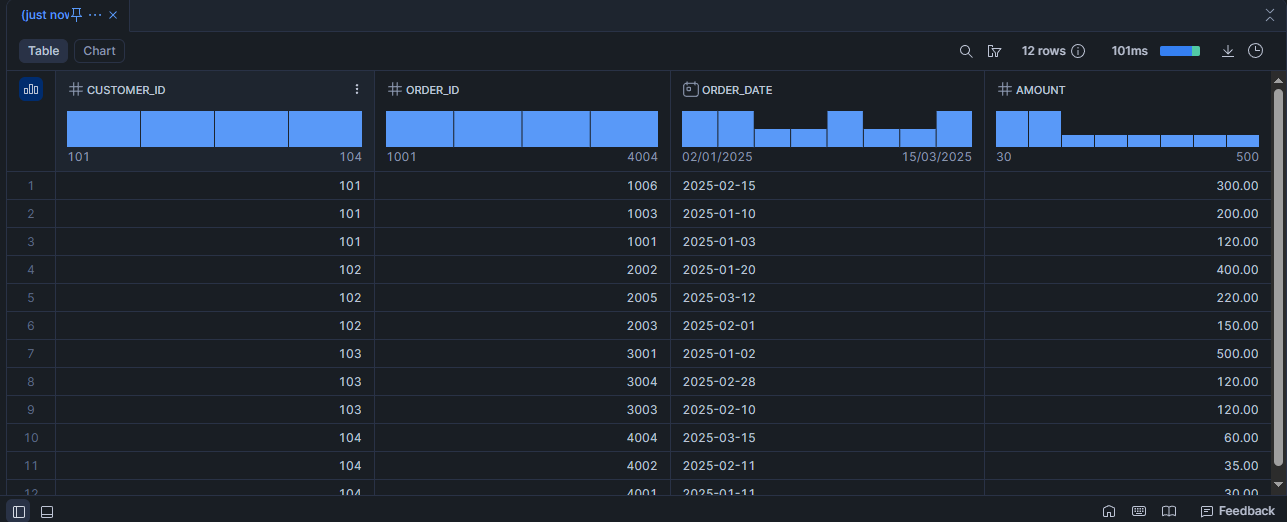This screenshot has height=522, width=1287.
Task: Pin the current query results tab
Action: point(77,15)
